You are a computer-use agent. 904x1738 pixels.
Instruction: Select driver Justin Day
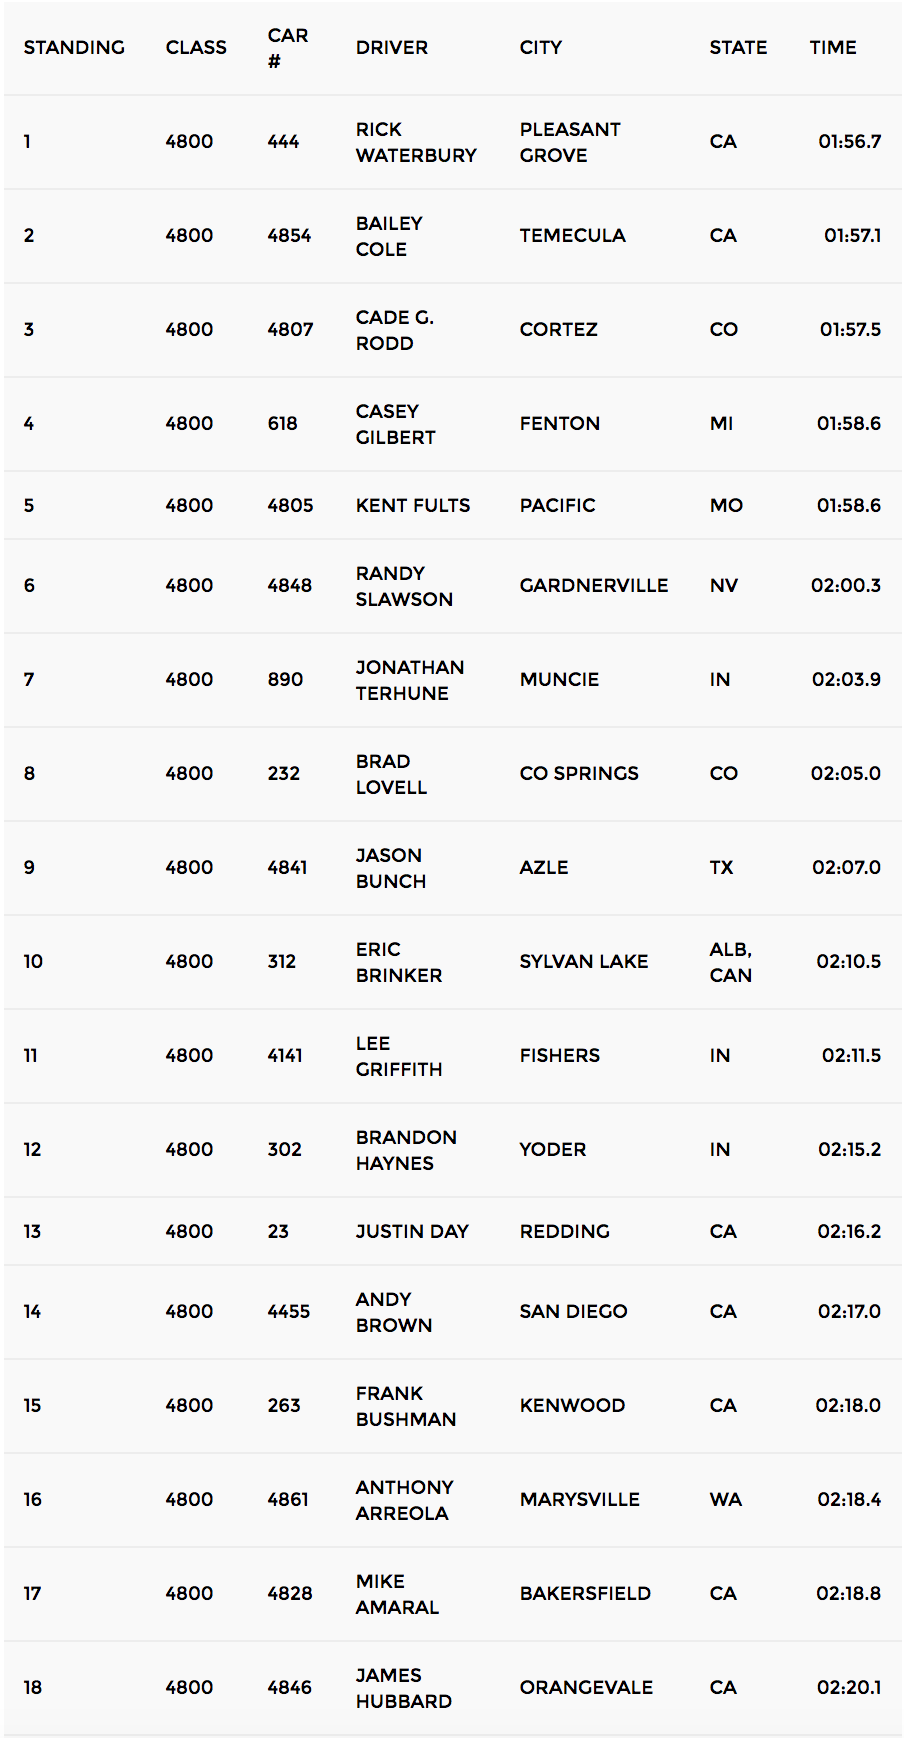412,1232
